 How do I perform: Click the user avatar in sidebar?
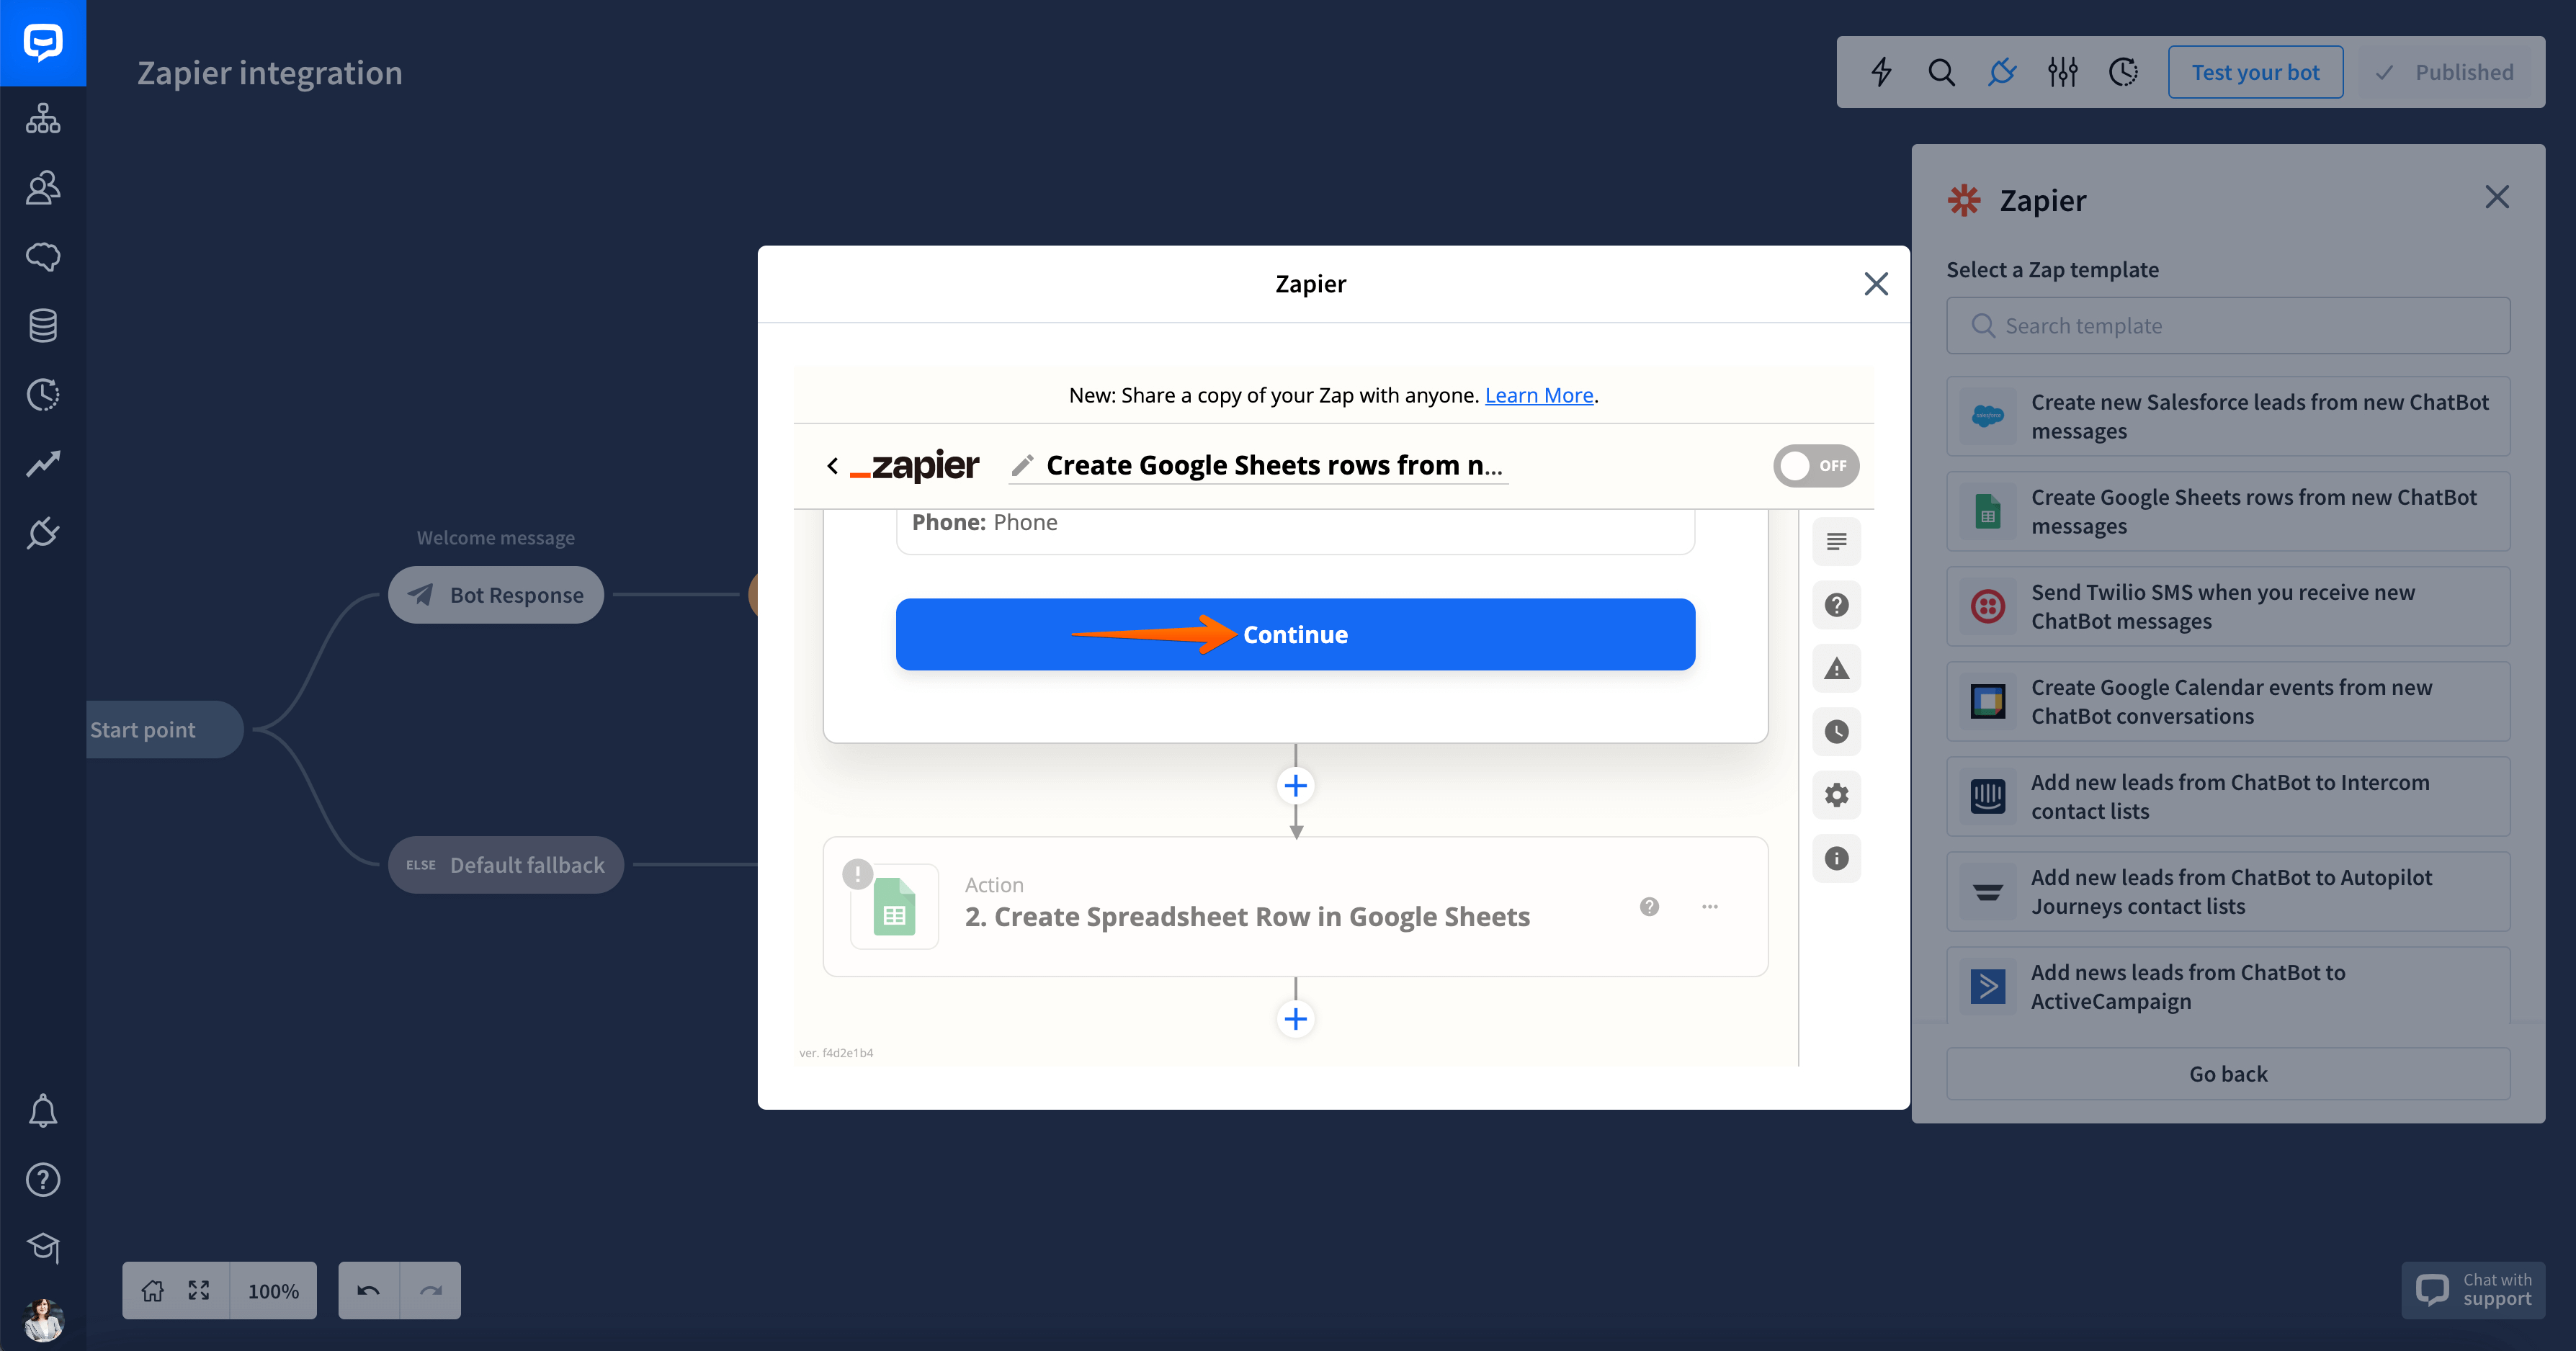(43, 1320)
